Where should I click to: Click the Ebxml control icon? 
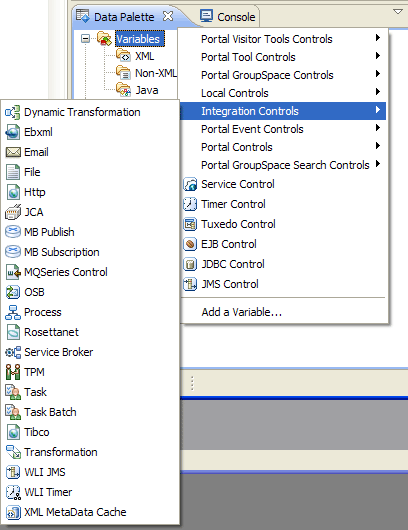coord(13,132)
